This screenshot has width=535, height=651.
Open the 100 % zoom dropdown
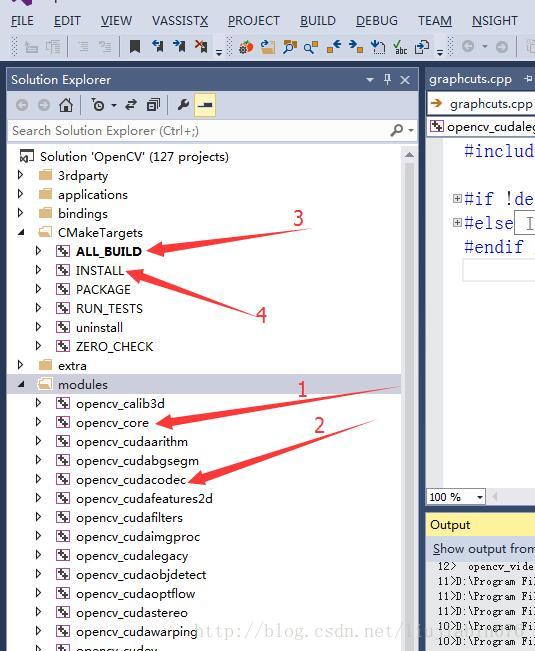[x=480, y=497]
